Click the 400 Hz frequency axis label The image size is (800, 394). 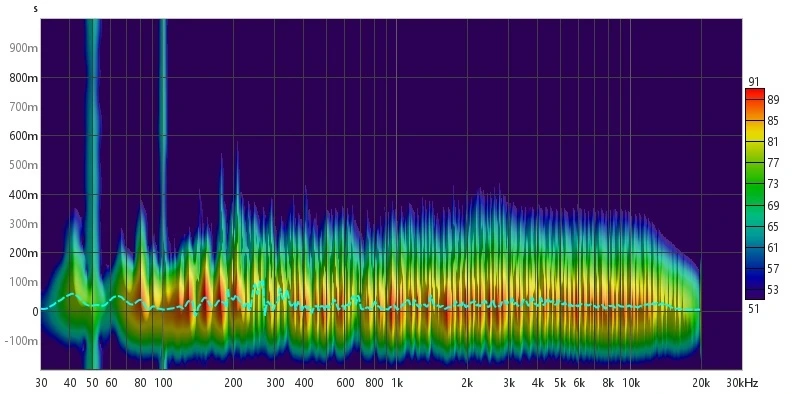coord(304,383)
